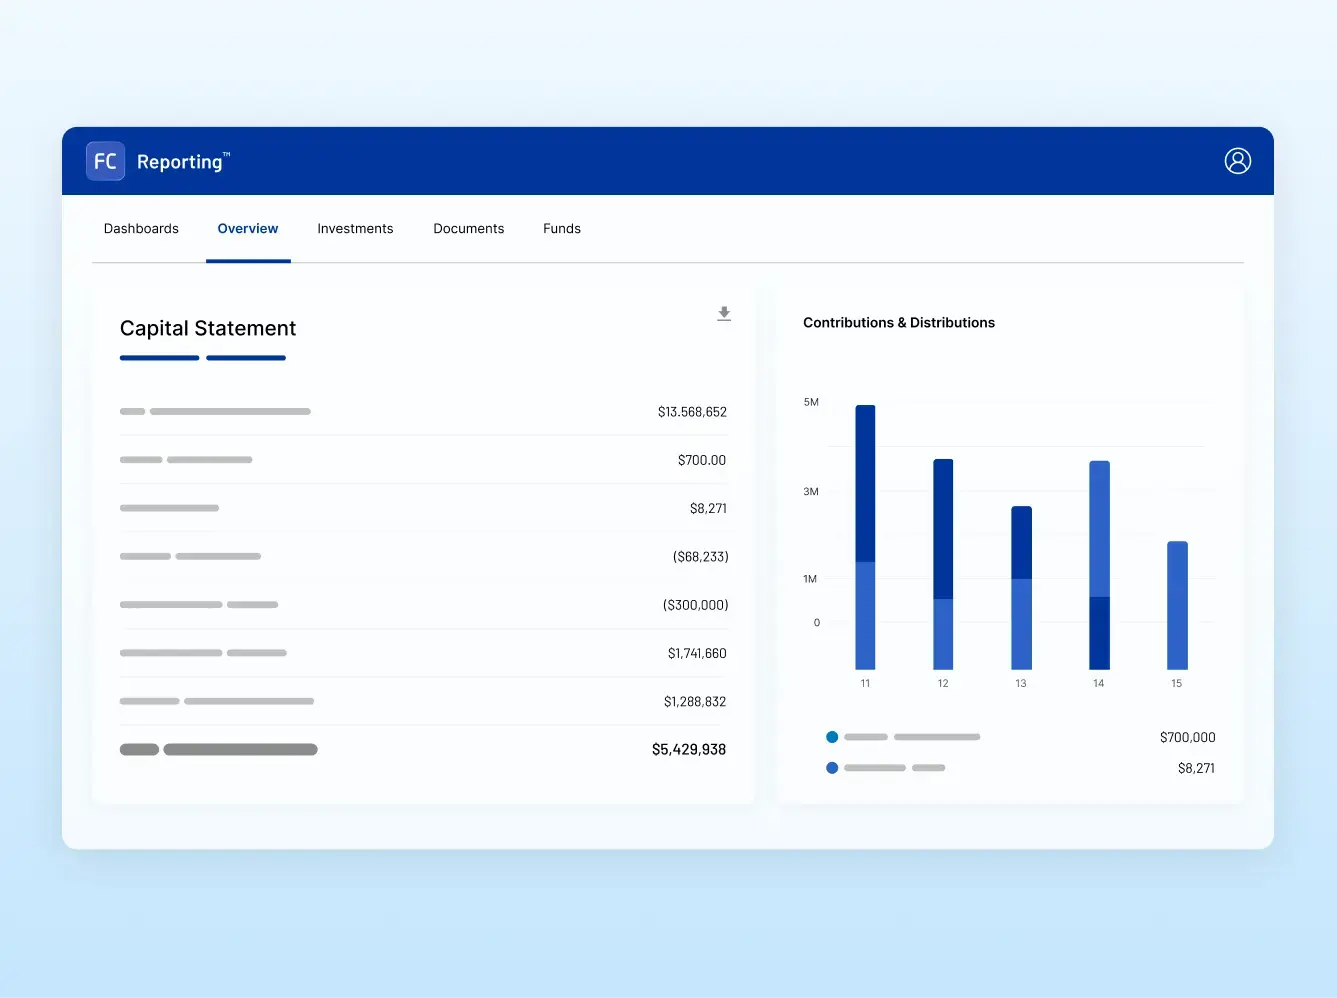Open the user profile icon
The image size is (1337, 998).
pyautogui.click(x=1237, y=160)
